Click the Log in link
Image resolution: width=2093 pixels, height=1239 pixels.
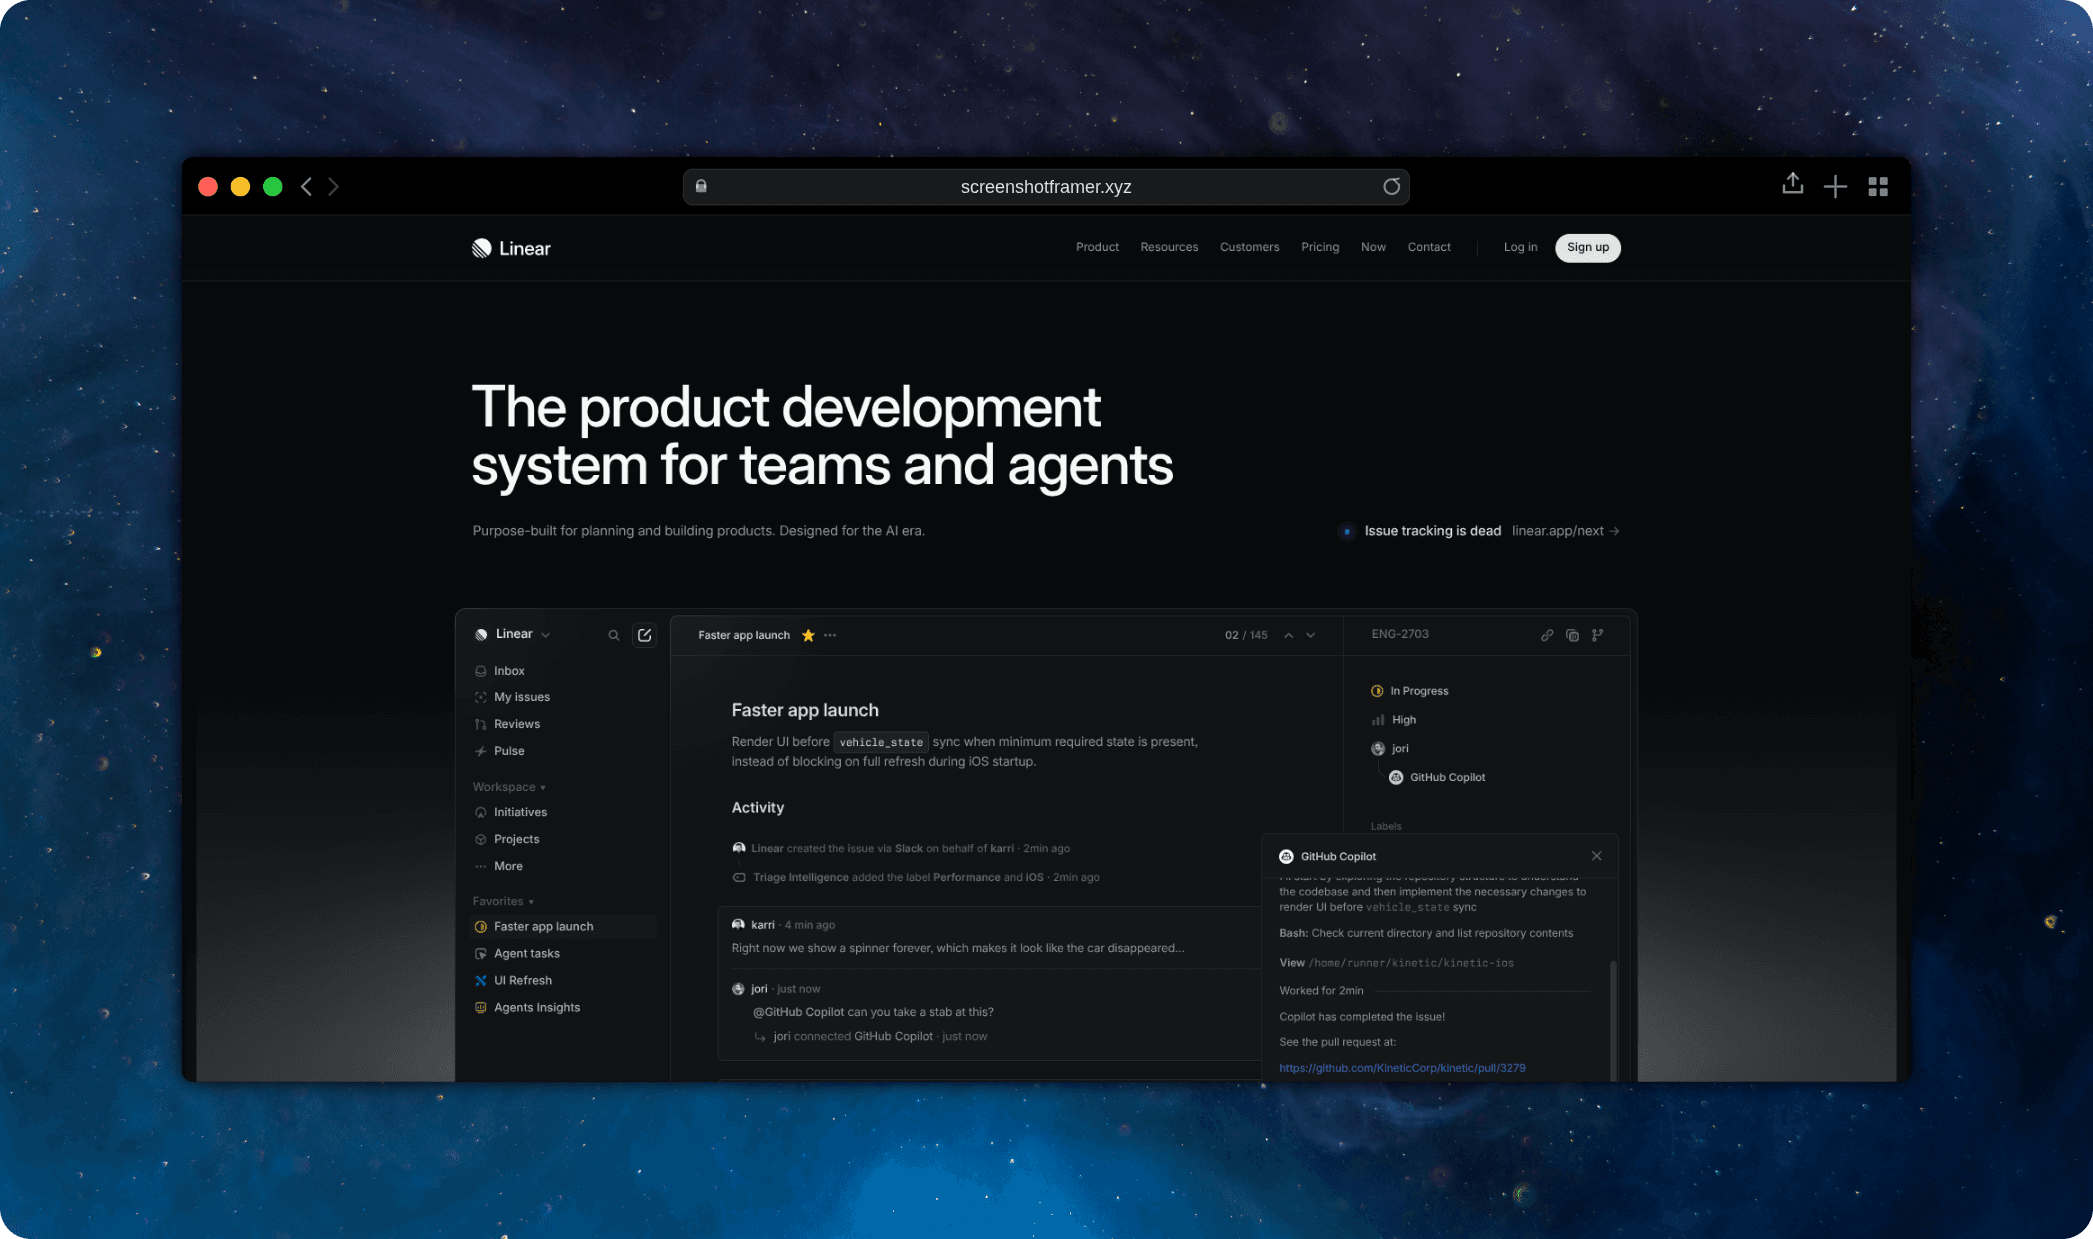coord(1520,247)
